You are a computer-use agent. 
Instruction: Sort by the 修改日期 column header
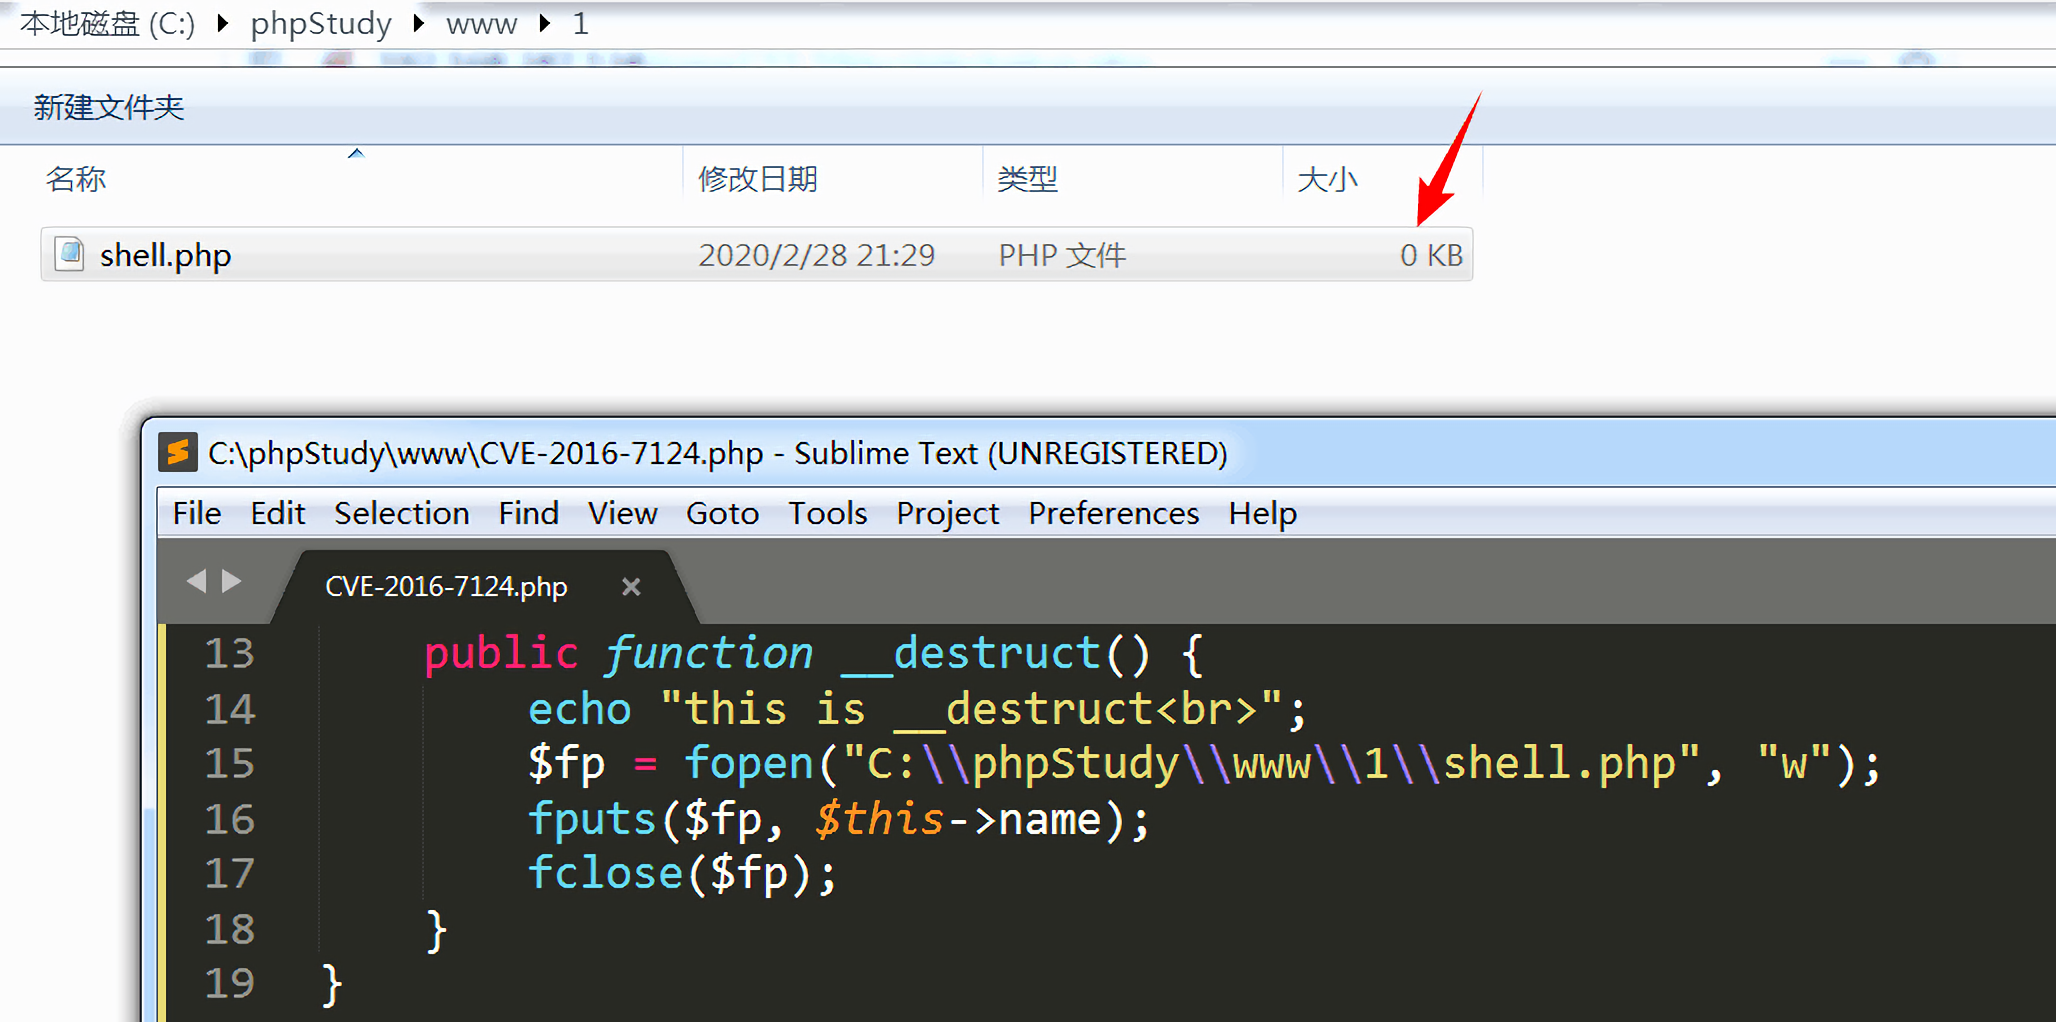758,179
